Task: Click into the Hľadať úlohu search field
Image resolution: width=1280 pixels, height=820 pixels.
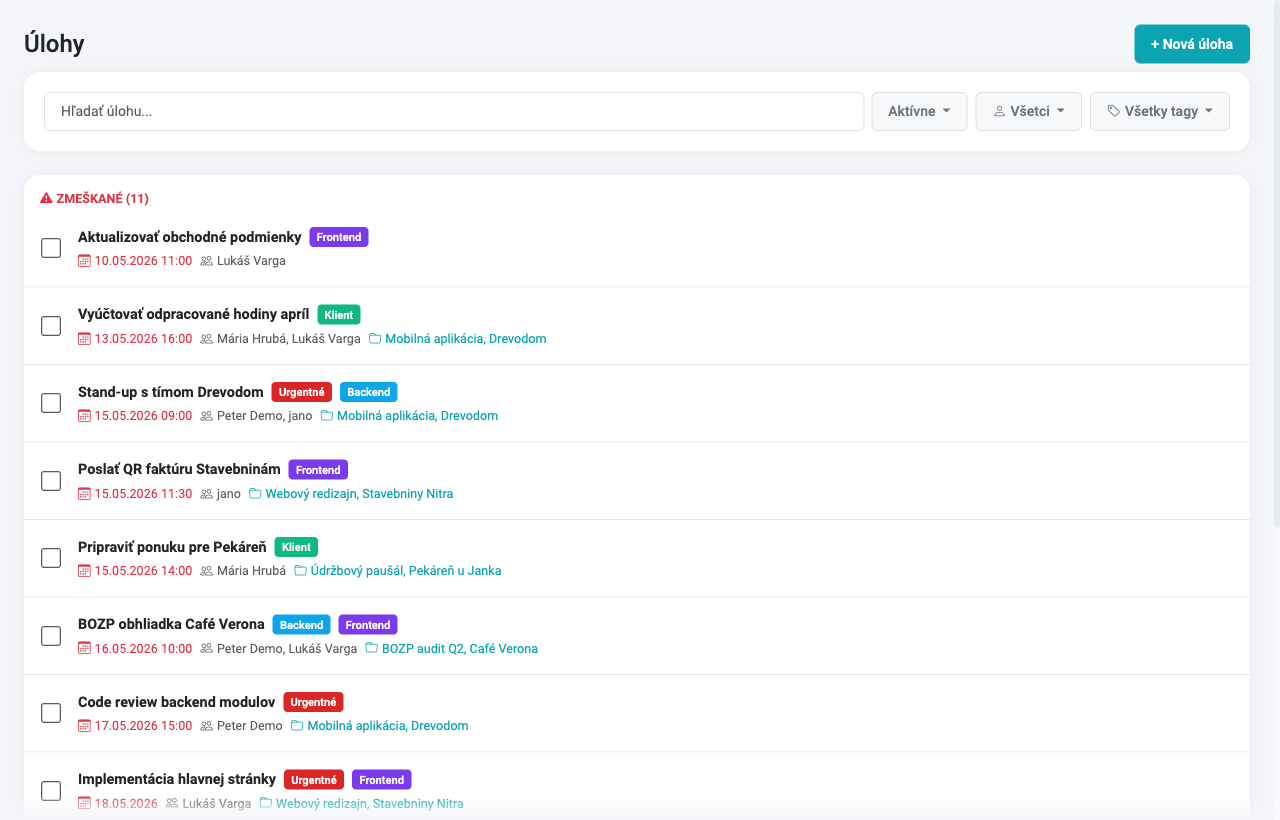Action: pyautogui.click(x=454, y=111)
